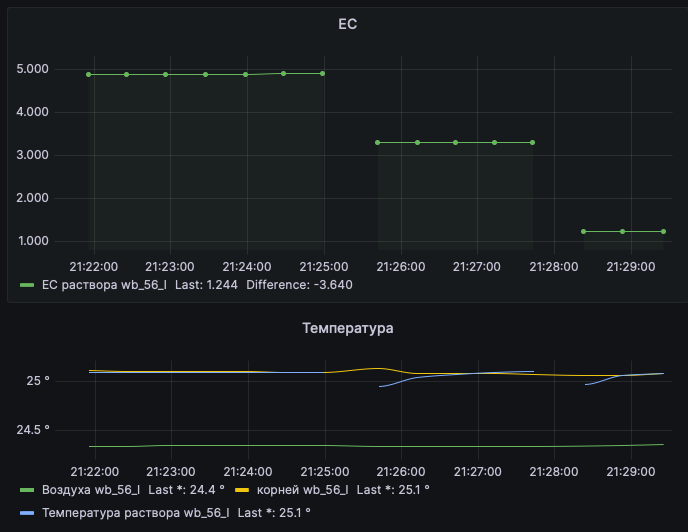Select the middle data point on the lowest EC segment
Image resolution: width=688 pixels, height=532 pixels.
click(x=623, y=231)
